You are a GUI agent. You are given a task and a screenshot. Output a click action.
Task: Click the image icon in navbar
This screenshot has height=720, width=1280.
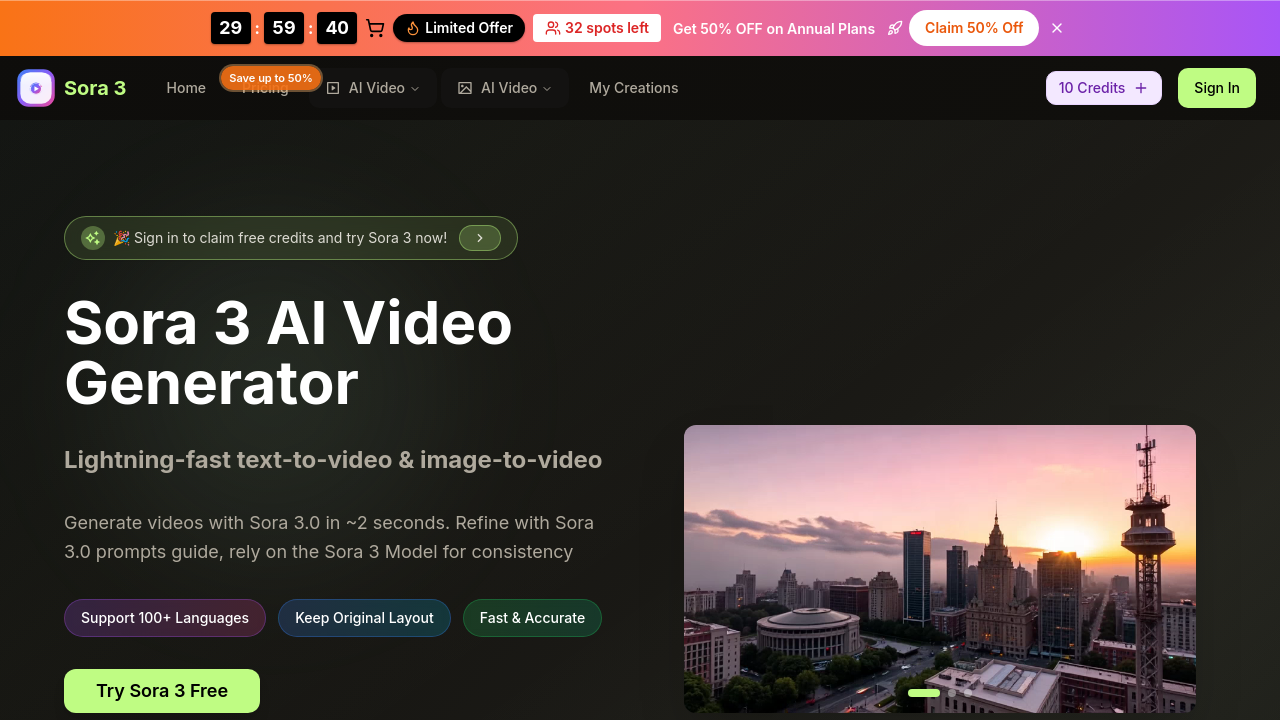(x=465, y=88)
